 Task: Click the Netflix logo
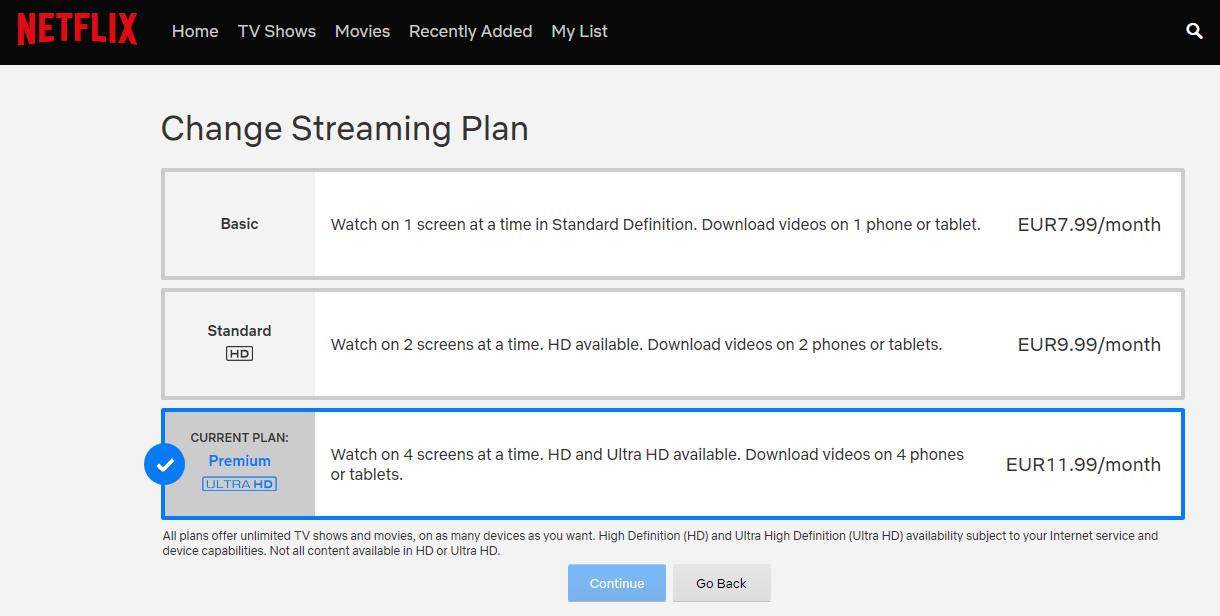(77, 30)
